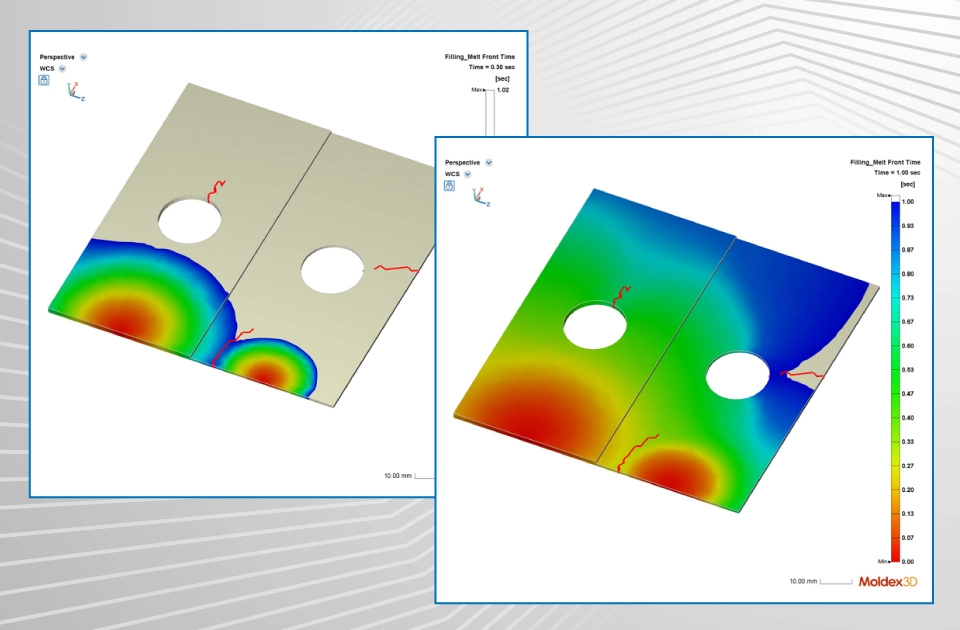Click XYZ axis triad in left viewport
The width and height of the screenshot is (960, 630).
pos(75,93)
